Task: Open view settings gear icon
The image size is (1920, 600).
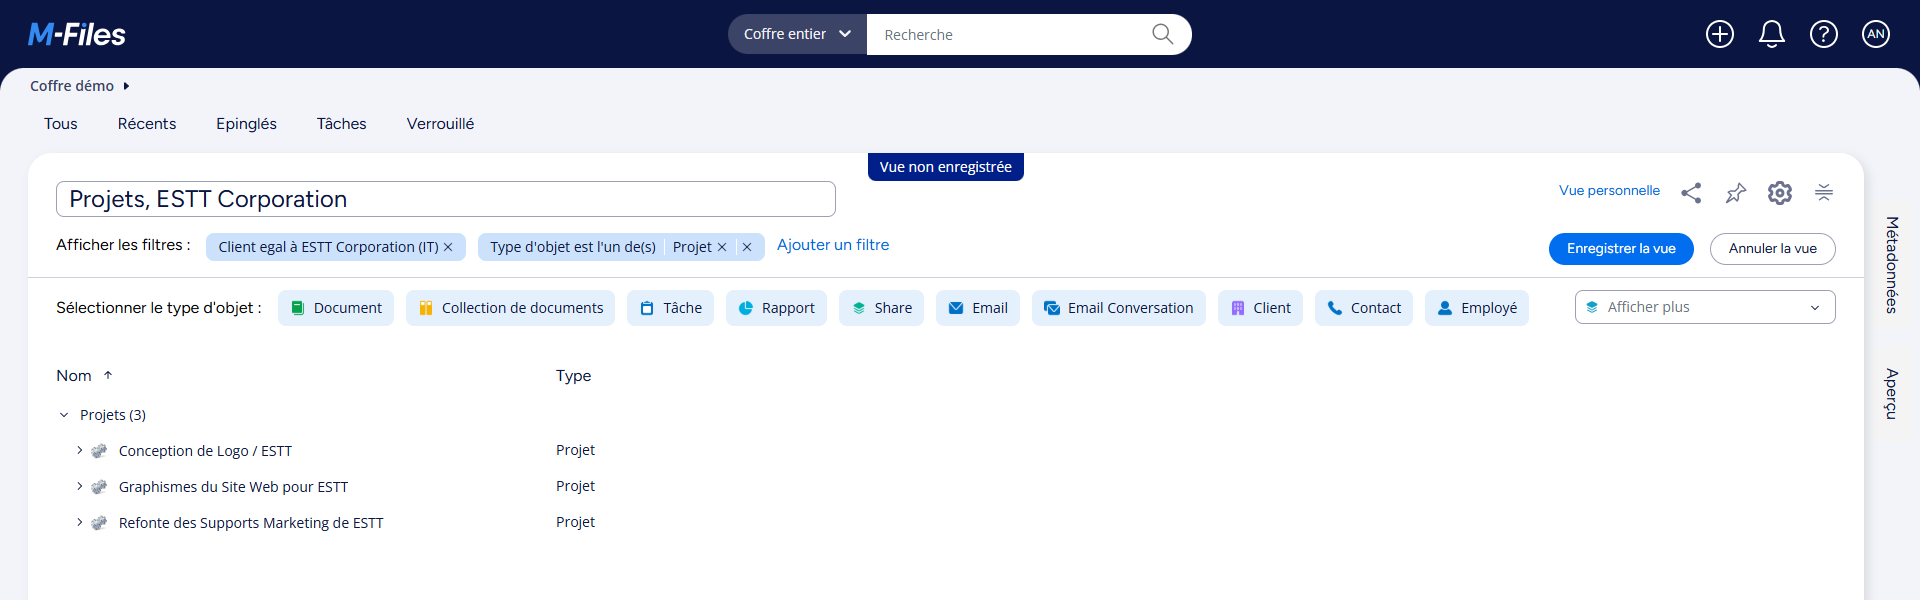Action: tap(1779, 193)
